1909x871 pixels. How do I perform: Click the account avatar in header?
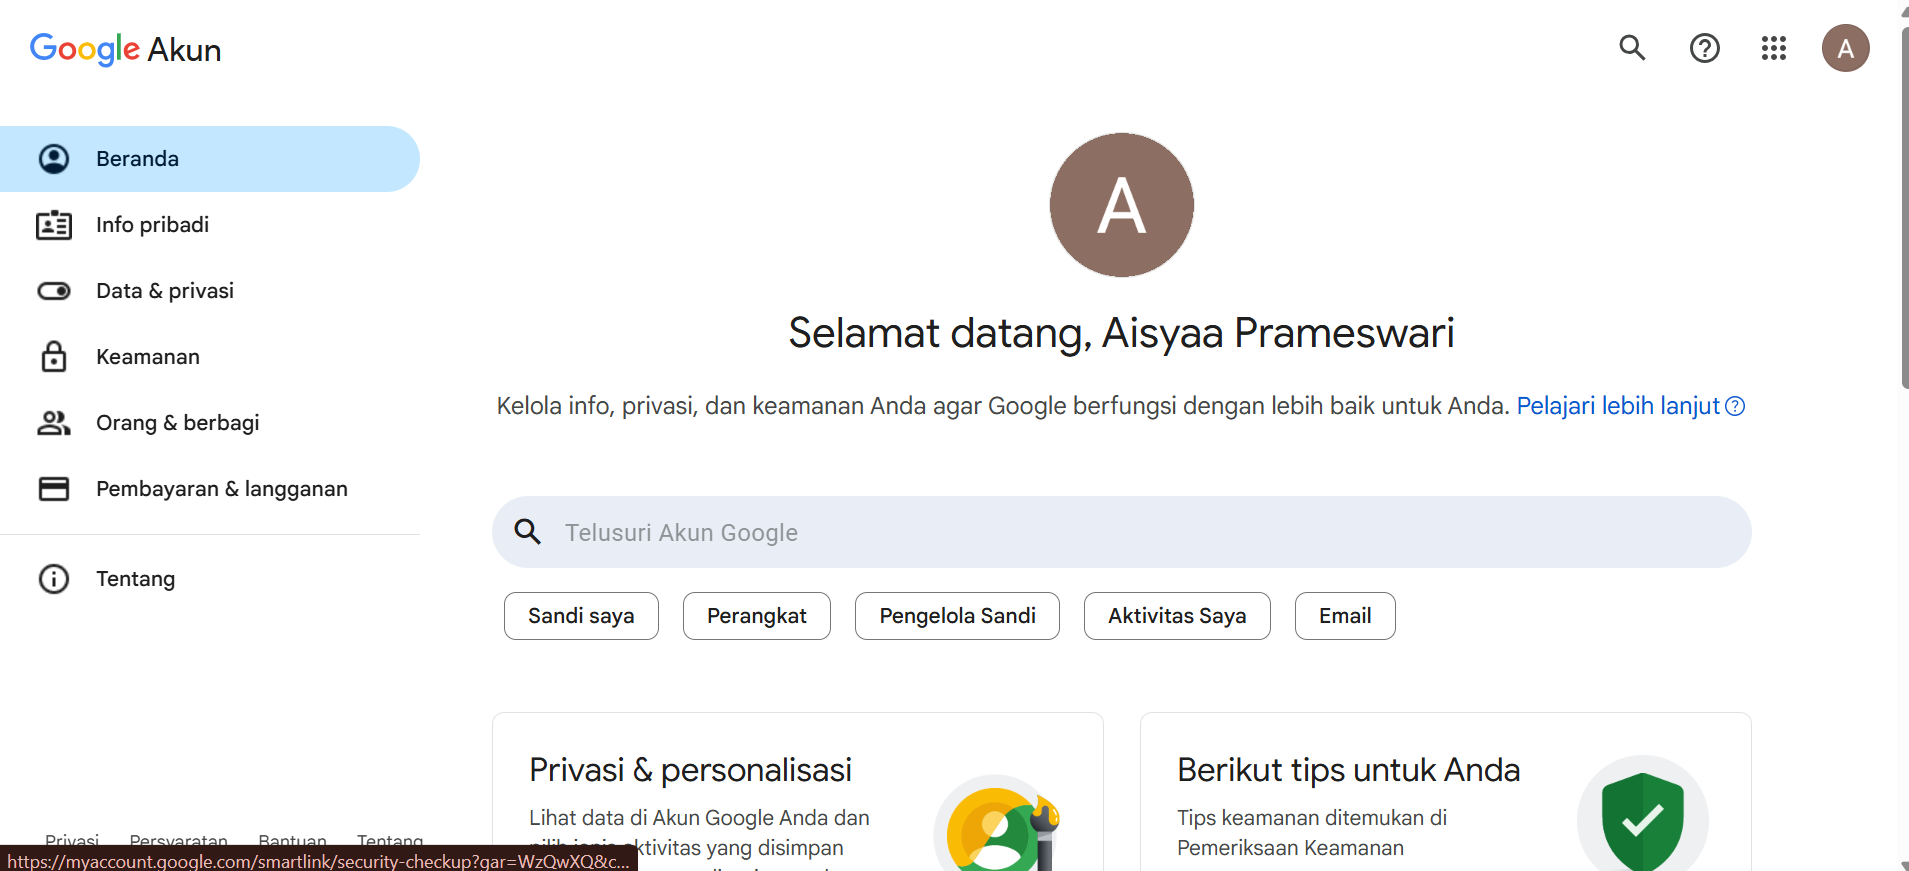click(x=1845, y=48)
